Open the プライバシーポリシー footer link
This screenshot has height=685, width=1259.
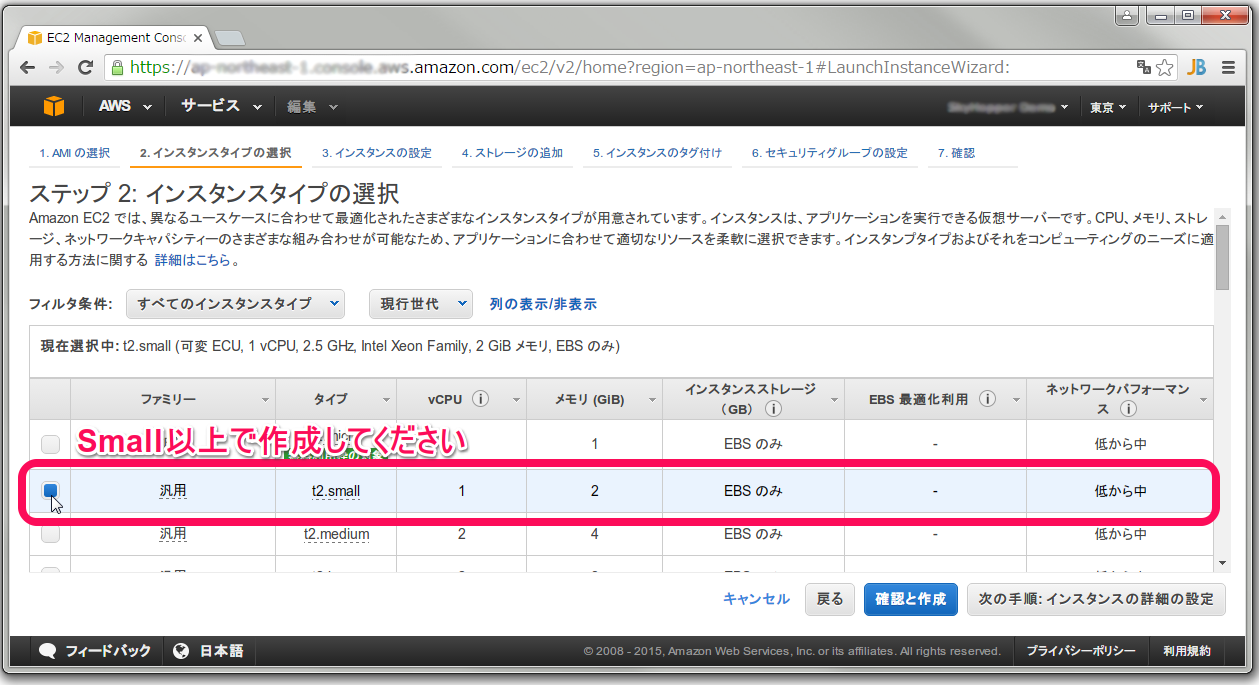pyautogui.click(x=1081, y=651)
